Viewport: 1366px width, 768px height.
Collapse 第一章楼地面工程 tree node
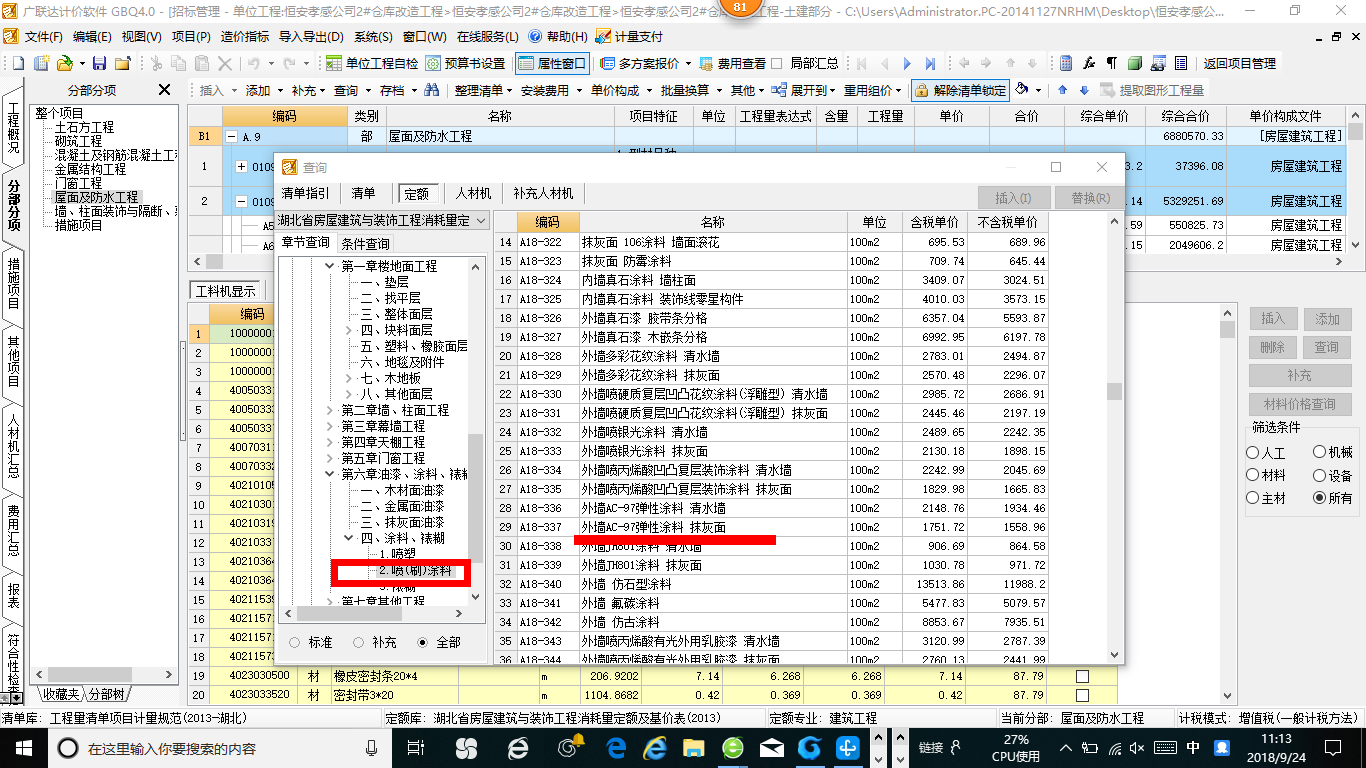click(x=331, y=266)
